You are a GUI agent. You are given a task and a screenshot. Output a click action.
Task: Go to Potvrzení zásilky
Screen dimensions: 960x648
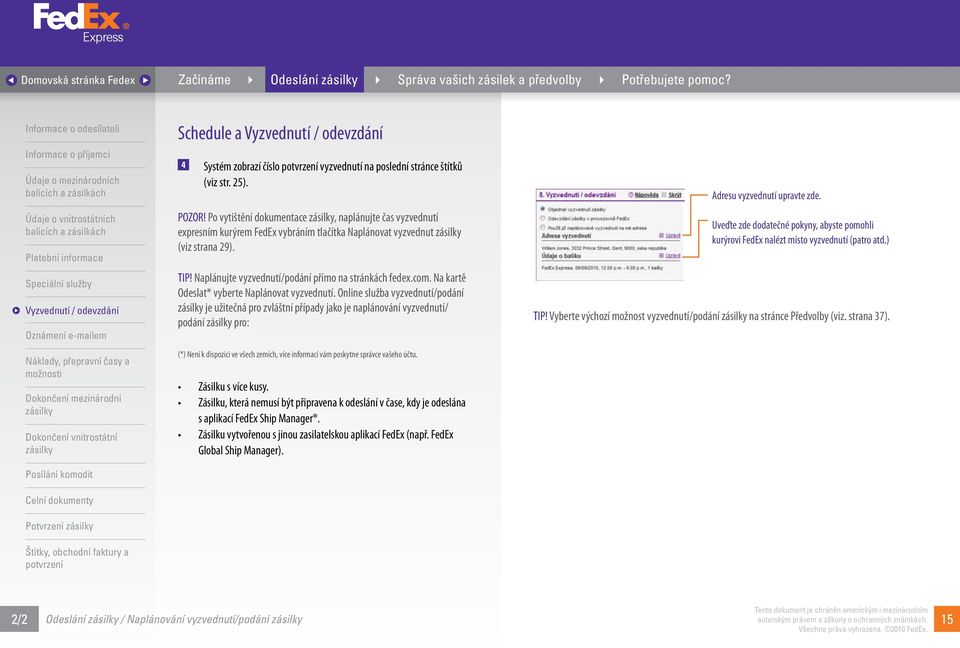click(59, 526)
